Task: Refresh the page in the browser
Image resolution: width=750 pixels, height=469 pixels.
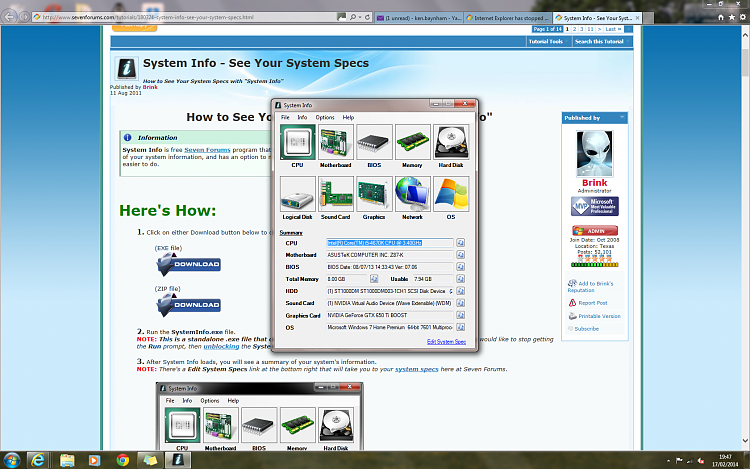Action: pyautogui.click(x=367, y=17)
